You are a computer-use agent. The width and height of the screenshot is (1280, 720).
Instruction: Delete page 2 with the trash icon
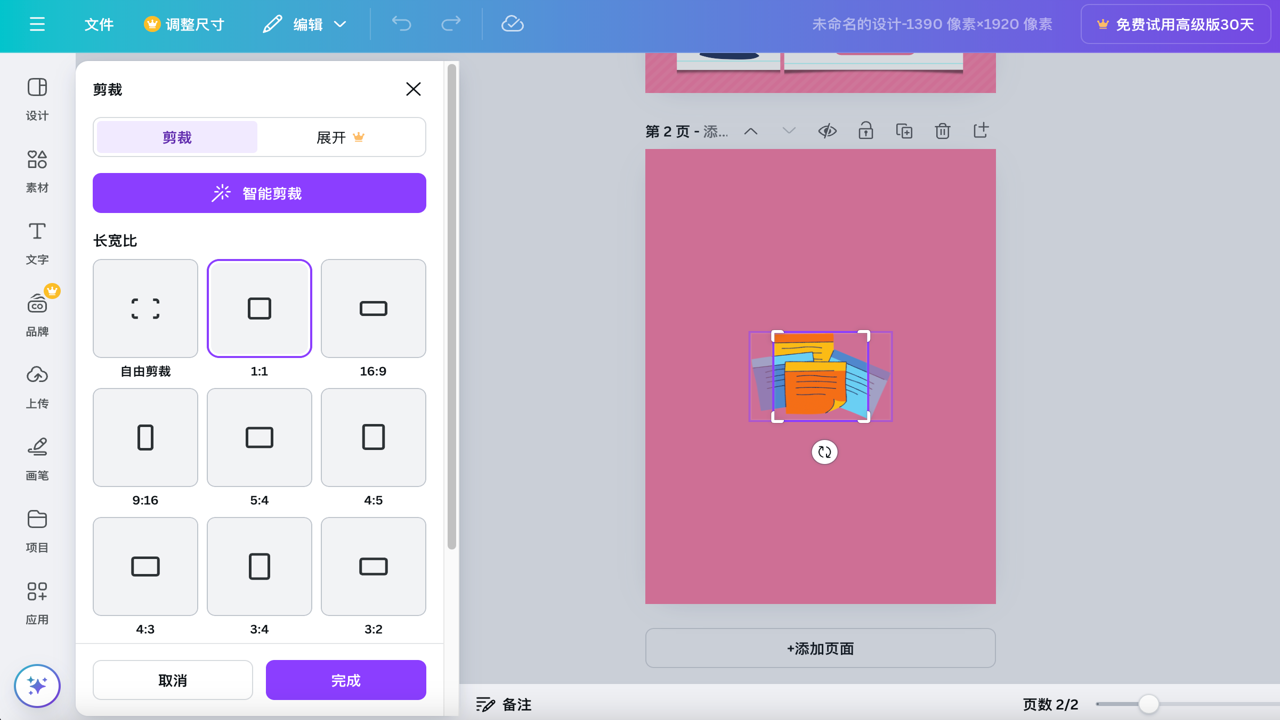point(942,131)
